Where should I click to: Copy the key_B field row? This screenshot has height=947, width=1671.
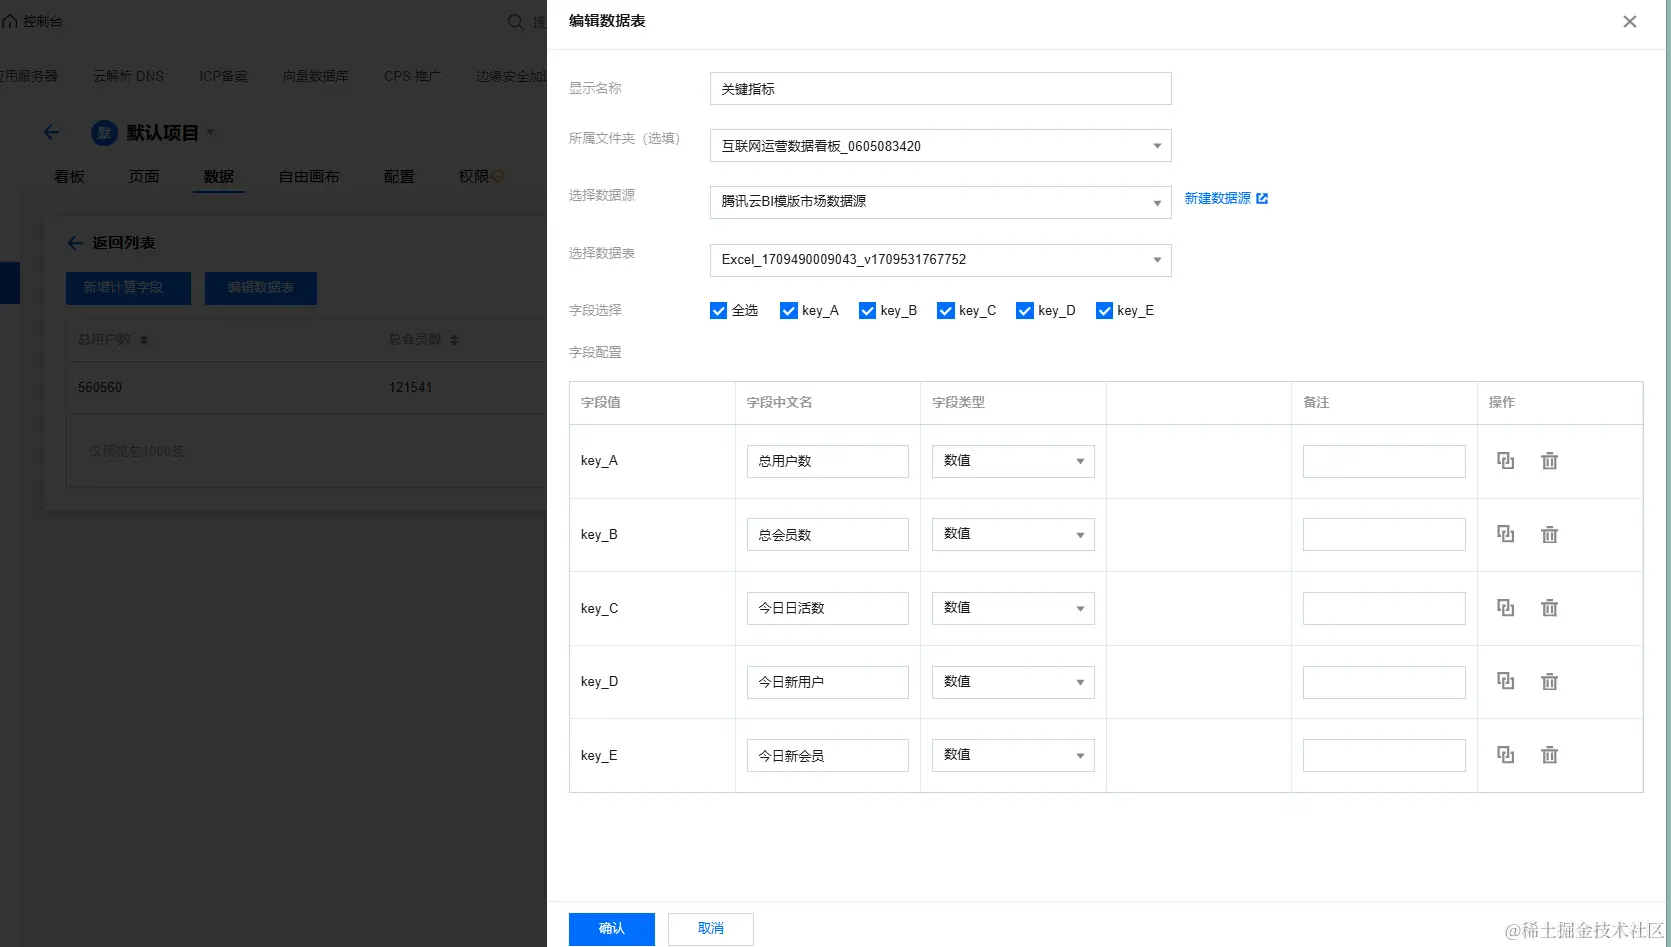(1505, 534)
